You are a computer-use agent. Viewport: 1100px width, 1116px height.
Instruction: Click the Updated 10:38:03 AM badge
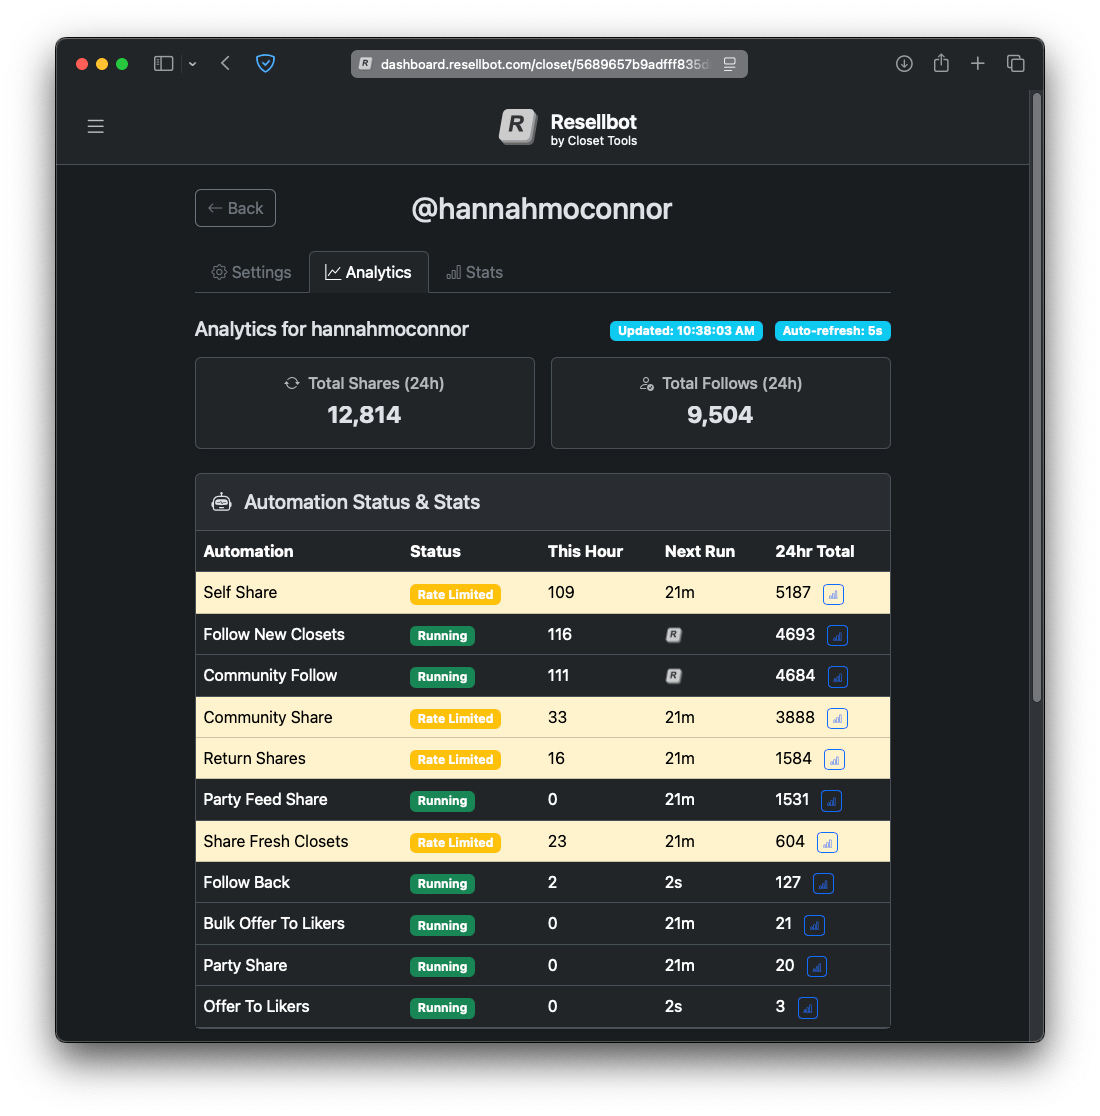click(x=686, y=331)
